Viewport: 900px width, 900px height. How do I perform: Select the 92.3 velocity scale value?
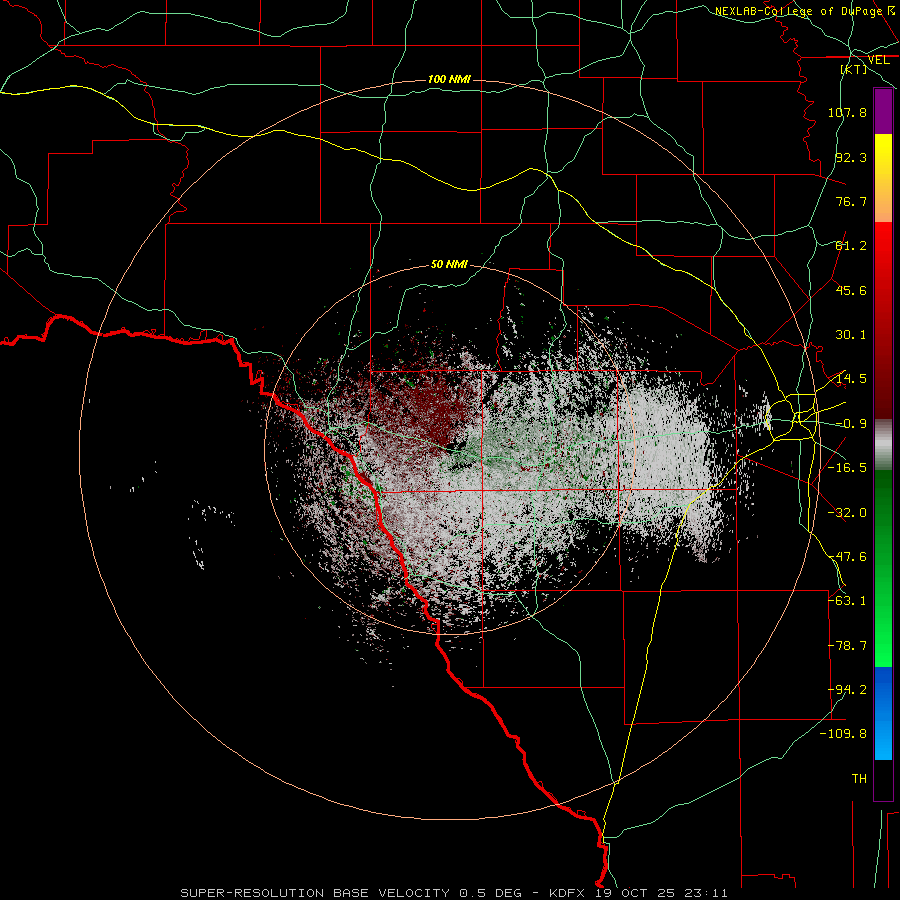click(x=851, y=157)
